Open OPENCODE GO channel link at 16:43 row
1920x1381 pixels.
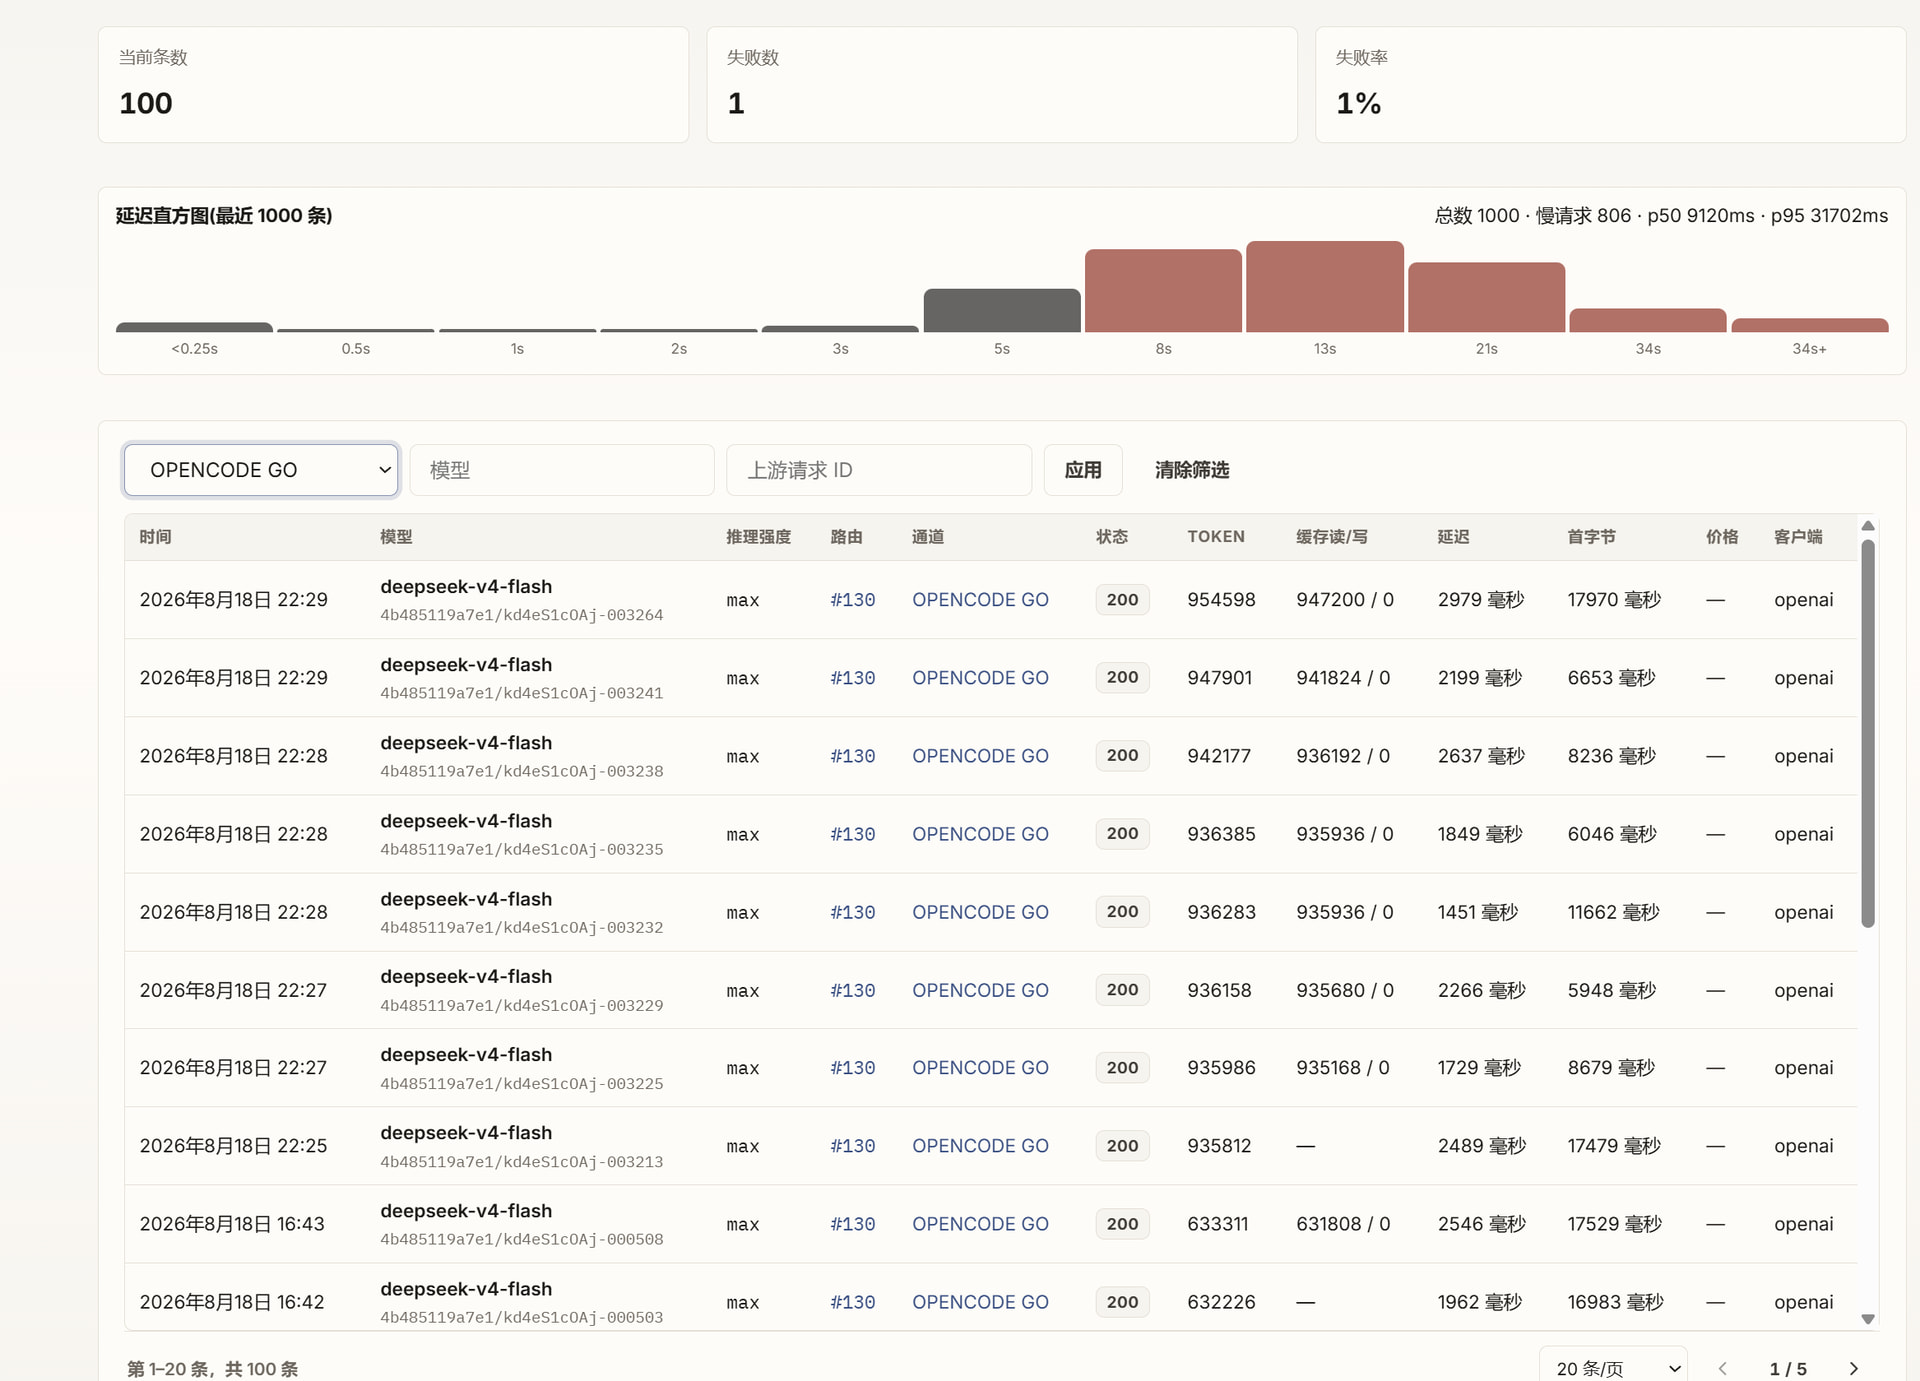[x=980, y=1224]
